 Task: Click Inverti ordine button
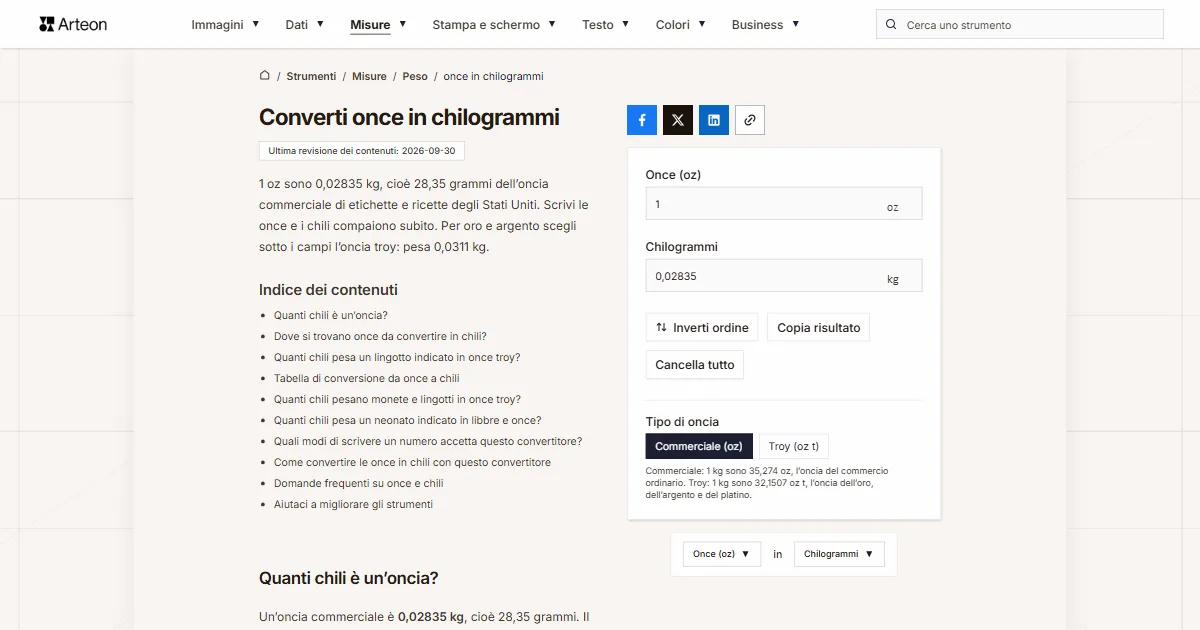click(x=702, y=328)
